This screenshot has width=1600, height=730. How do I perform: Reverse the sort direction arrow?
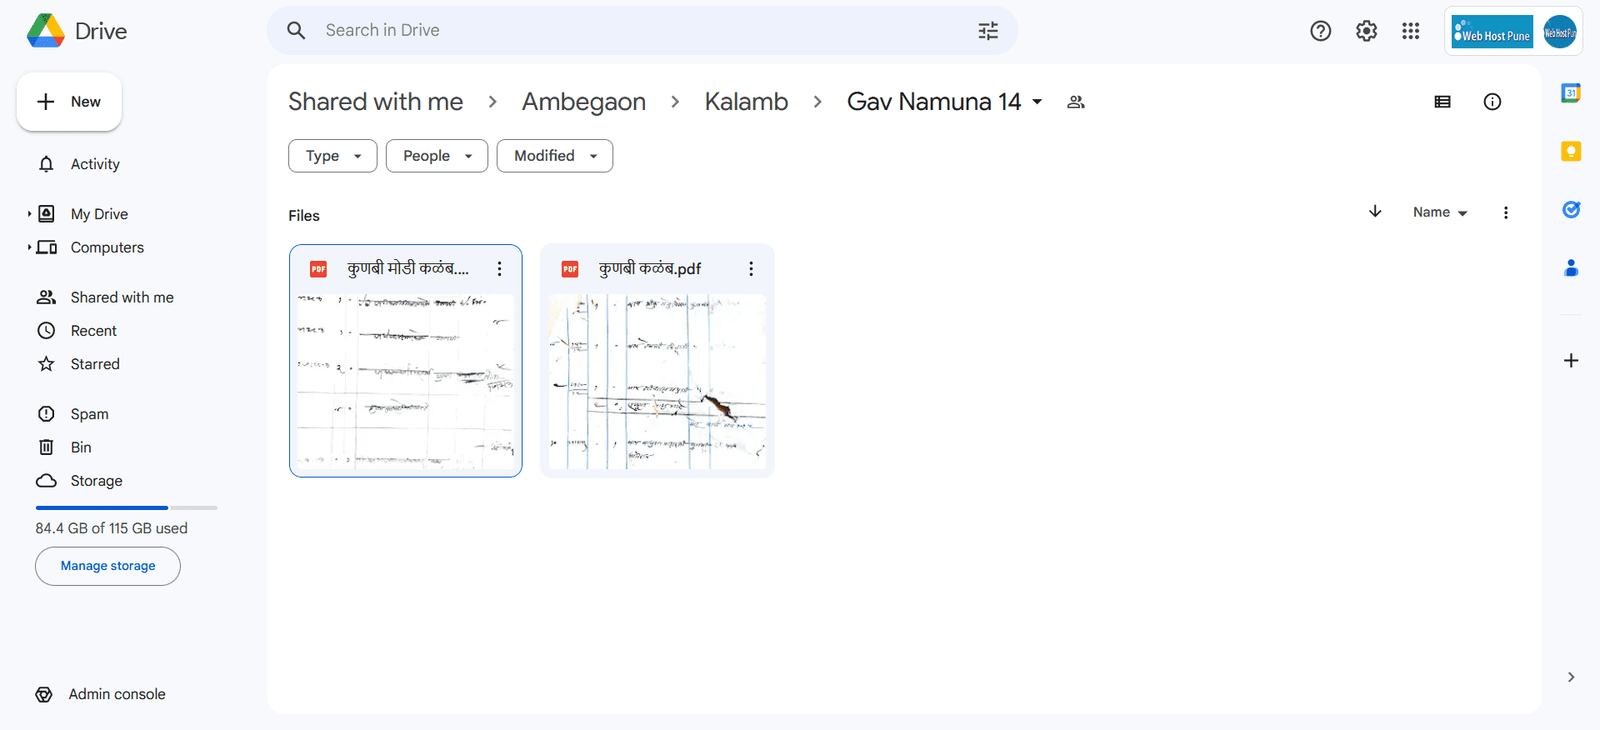click(1375, 212)
